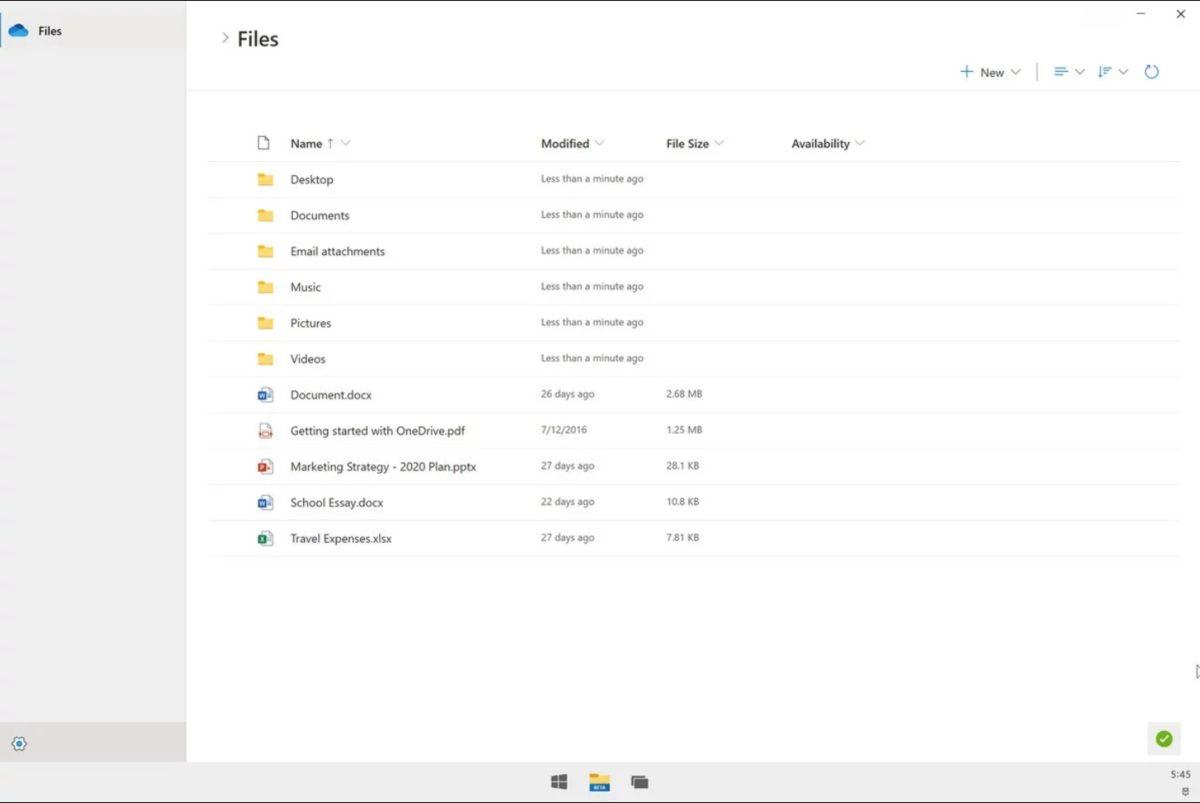Refresh the file list
This screenshot has width=1200, height=803.
coord(1152,71)
